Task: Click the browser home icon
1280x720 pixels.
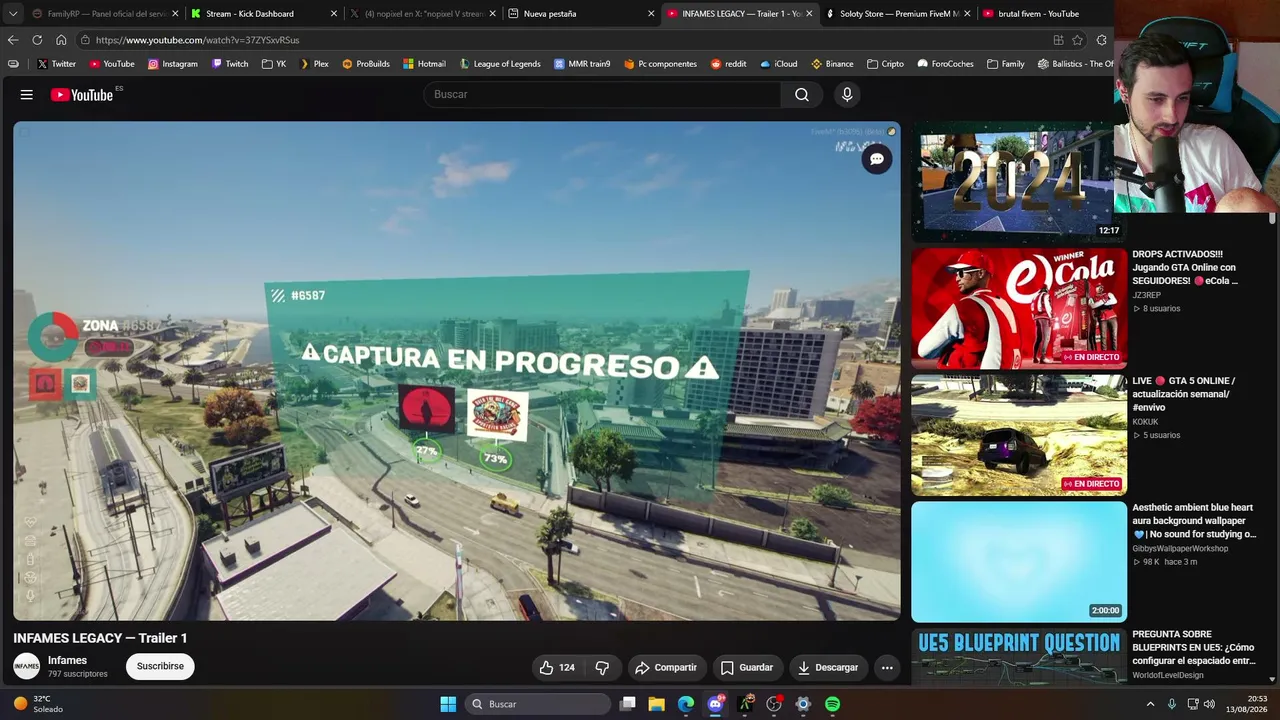Action: 61,40
